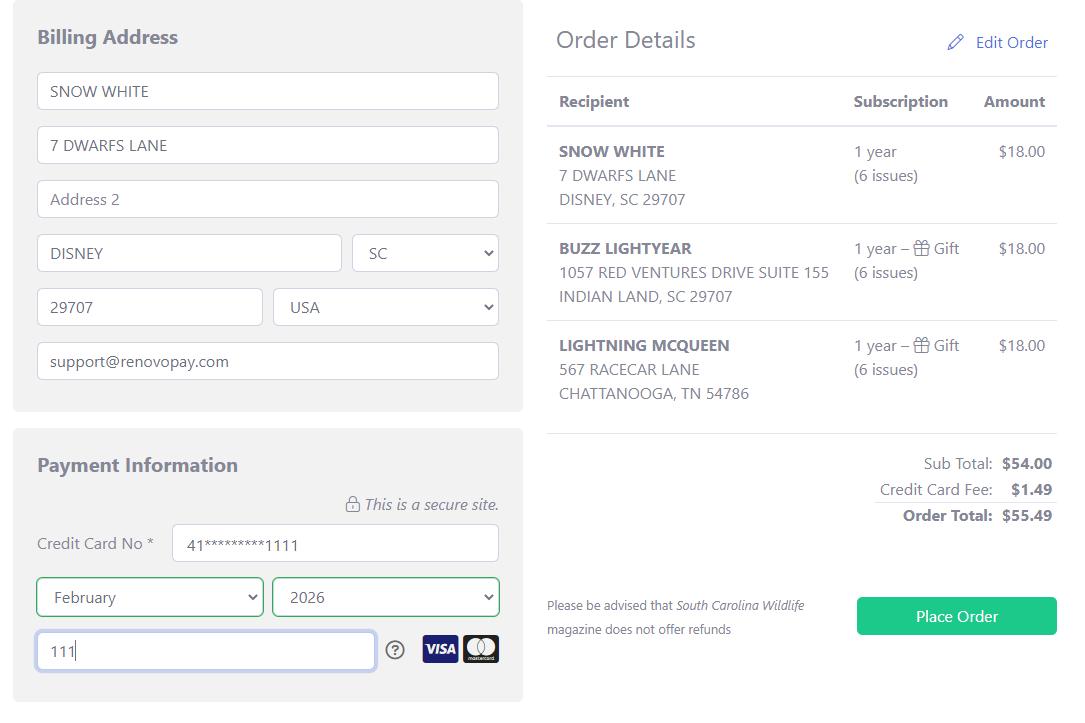Open the Edit Order link
This screenshot has height=723, width=1085.
click(x=1011, y=42)
